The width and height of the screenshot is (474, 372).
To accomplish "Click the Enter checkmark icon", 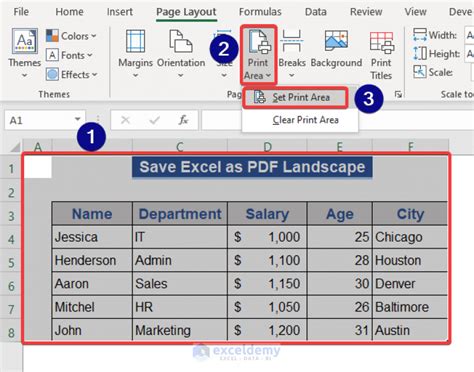I will (155, 120).
